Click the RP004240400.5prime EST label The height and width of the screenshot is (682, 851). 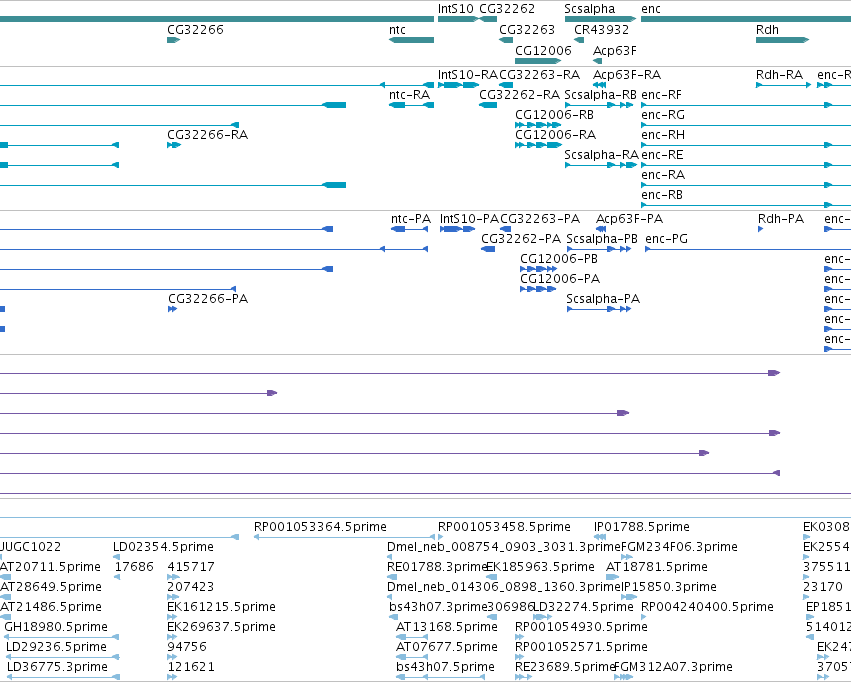click(707, 607)
